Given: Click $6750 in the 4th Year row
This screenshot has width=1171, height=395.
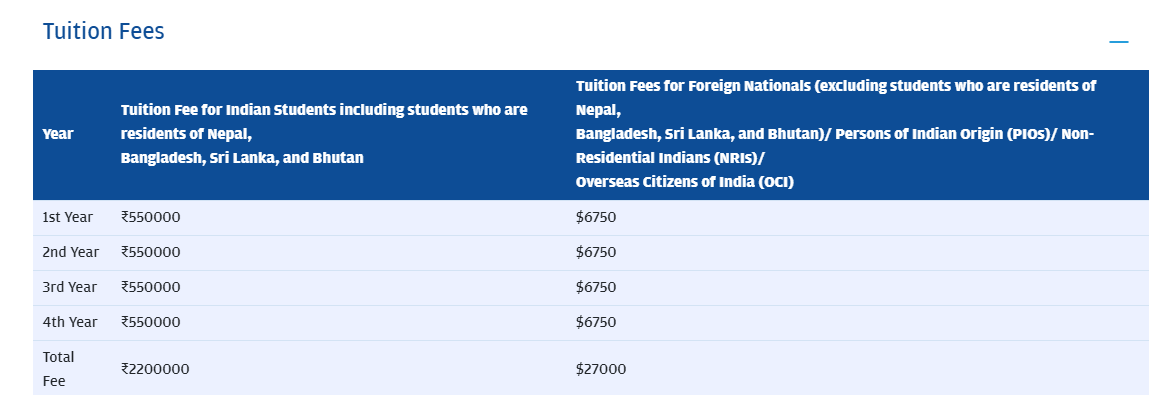Looking at the screenshot, I should (x=596, y=323).
